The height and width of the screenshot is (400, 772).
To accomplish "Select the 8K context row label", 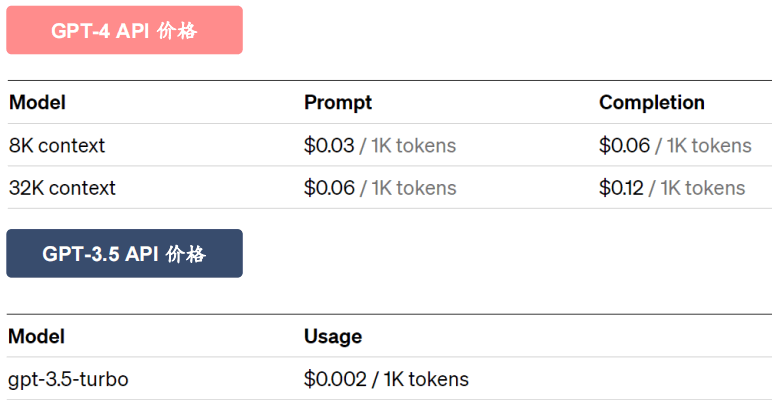I will point(57,146).
